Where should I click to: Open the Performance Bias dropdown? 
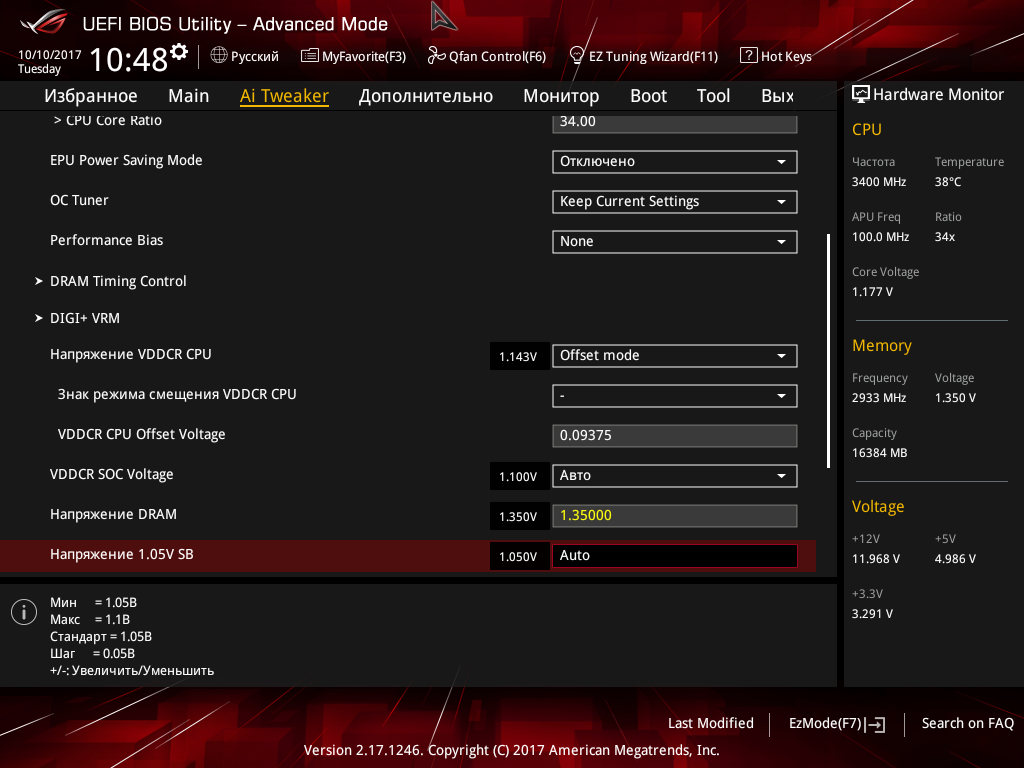coord(675,242)
